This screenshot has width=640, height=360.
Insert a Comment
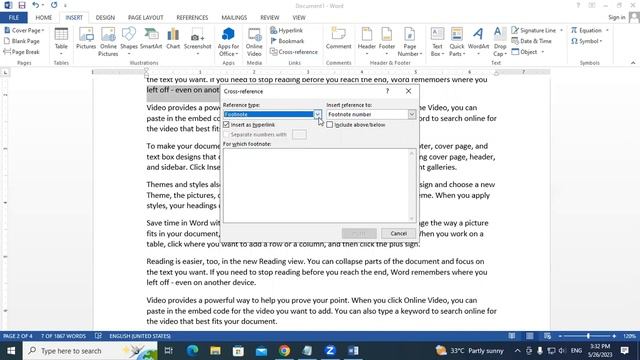(x=338, y=39)
